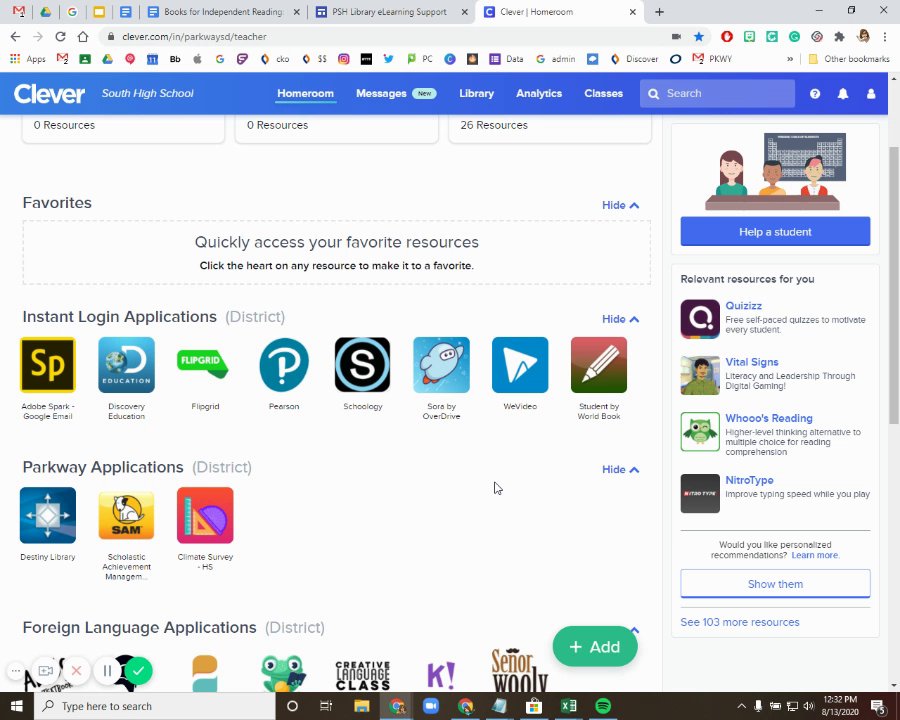Viewport: 900px width, 720px height.
Task: Open the WeVideo app
Action: pyautogui.click(x=520, y=365)
